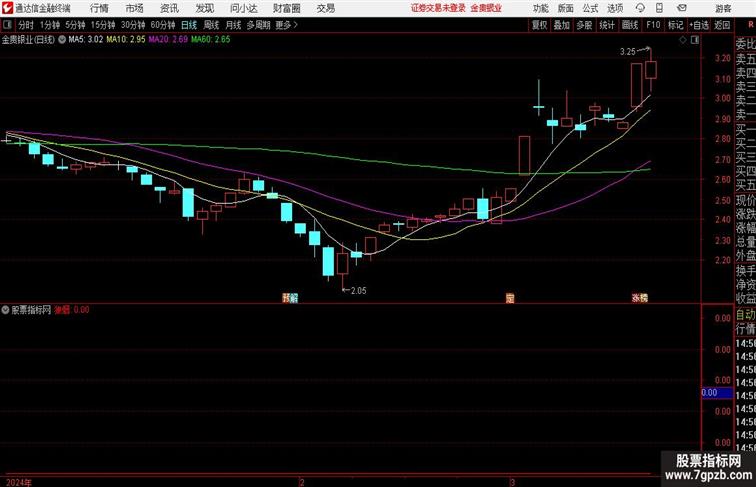This screenshot has width=756, height=487.
Task: Open the customer service headset icon
Action: (640, 8)
